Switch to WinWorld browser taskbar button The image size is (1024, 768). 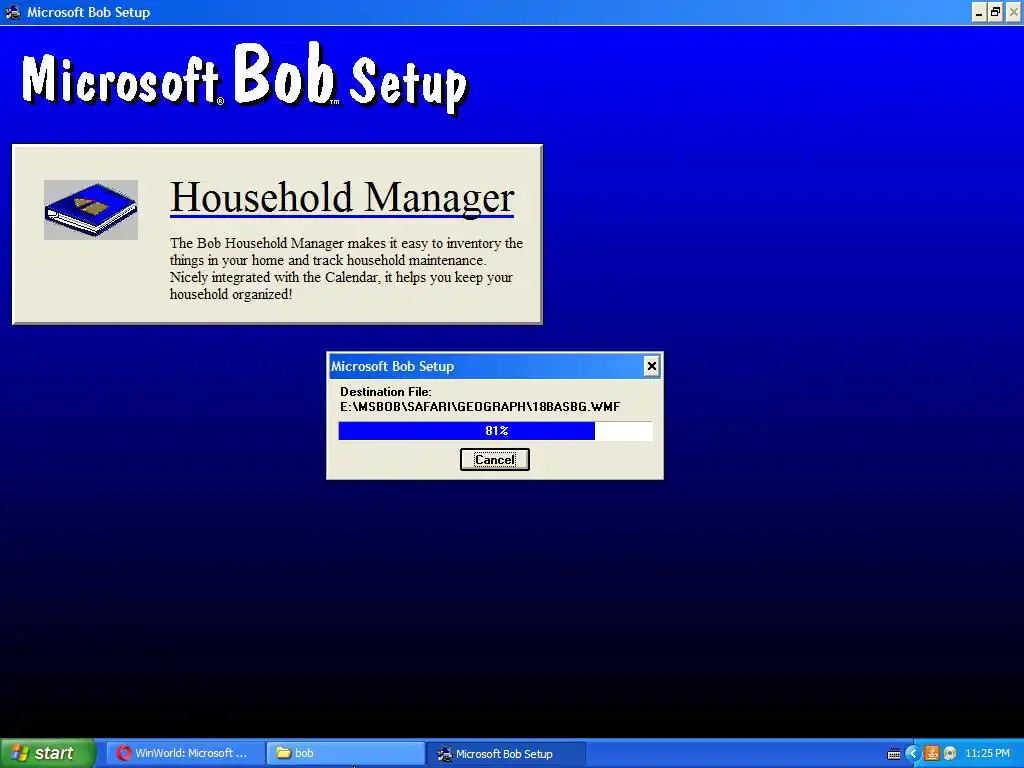[185, 753]
